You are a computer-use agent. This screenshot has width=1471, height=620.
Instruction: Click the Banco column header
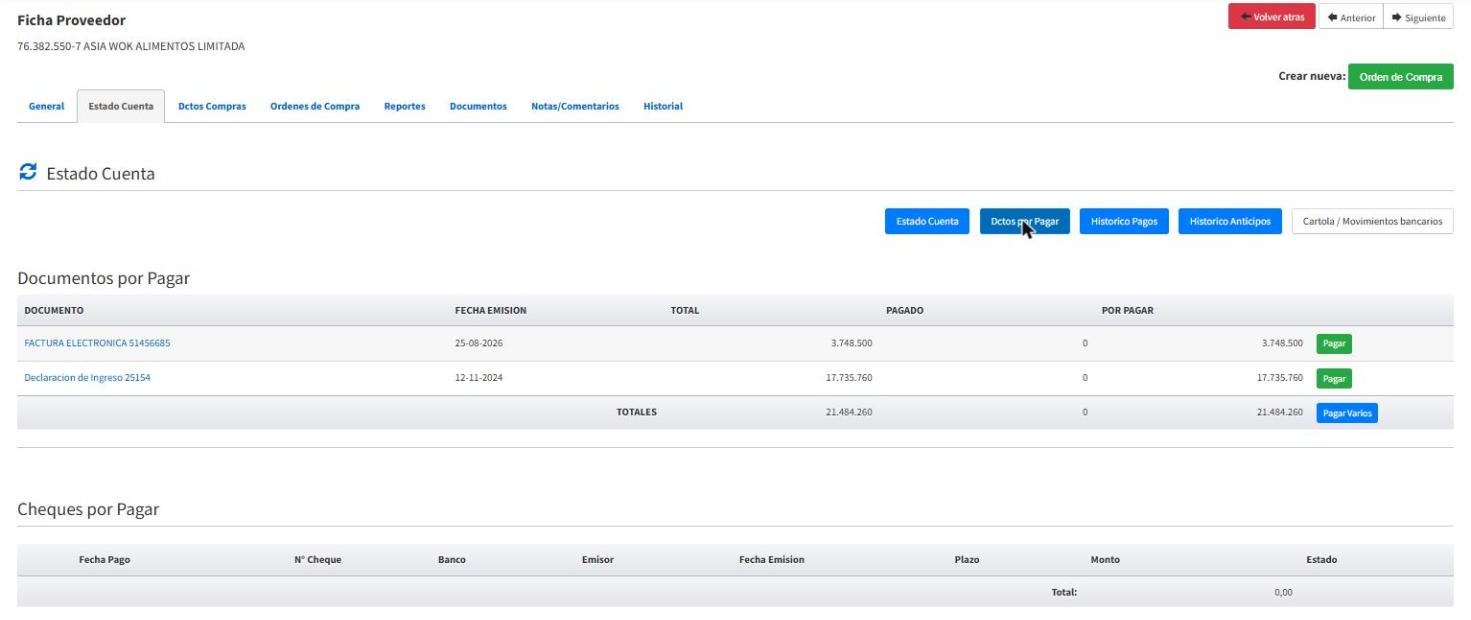pyautogui.click(x=451, y=560)
